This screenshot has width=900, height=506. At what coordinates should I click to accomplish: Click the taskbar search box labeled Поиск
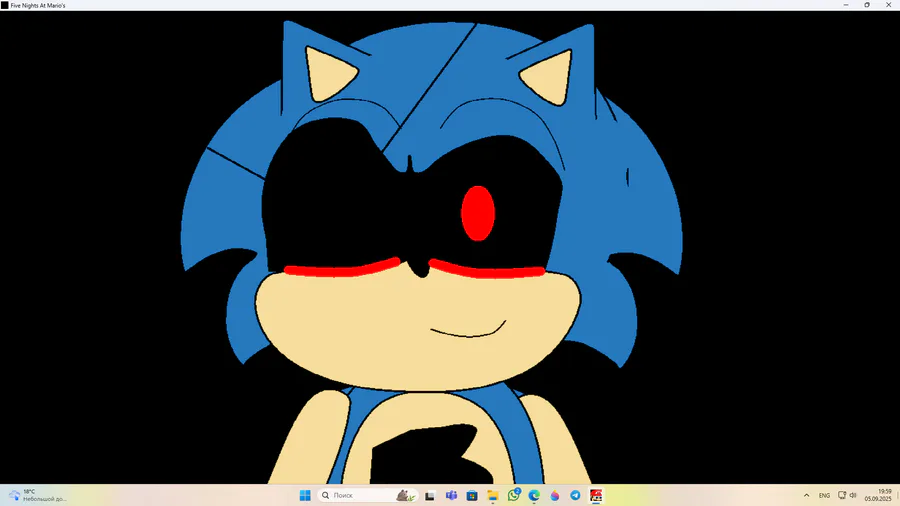(367, 495)
